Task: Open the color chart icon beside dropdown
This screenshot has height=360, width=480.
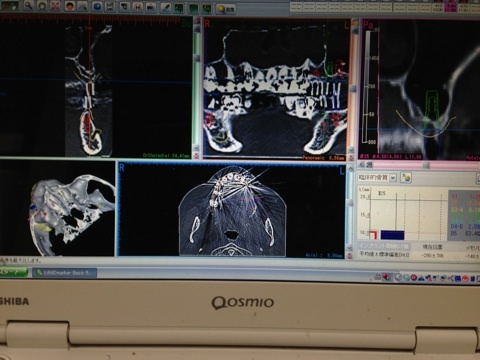Action: pos(406,177)
